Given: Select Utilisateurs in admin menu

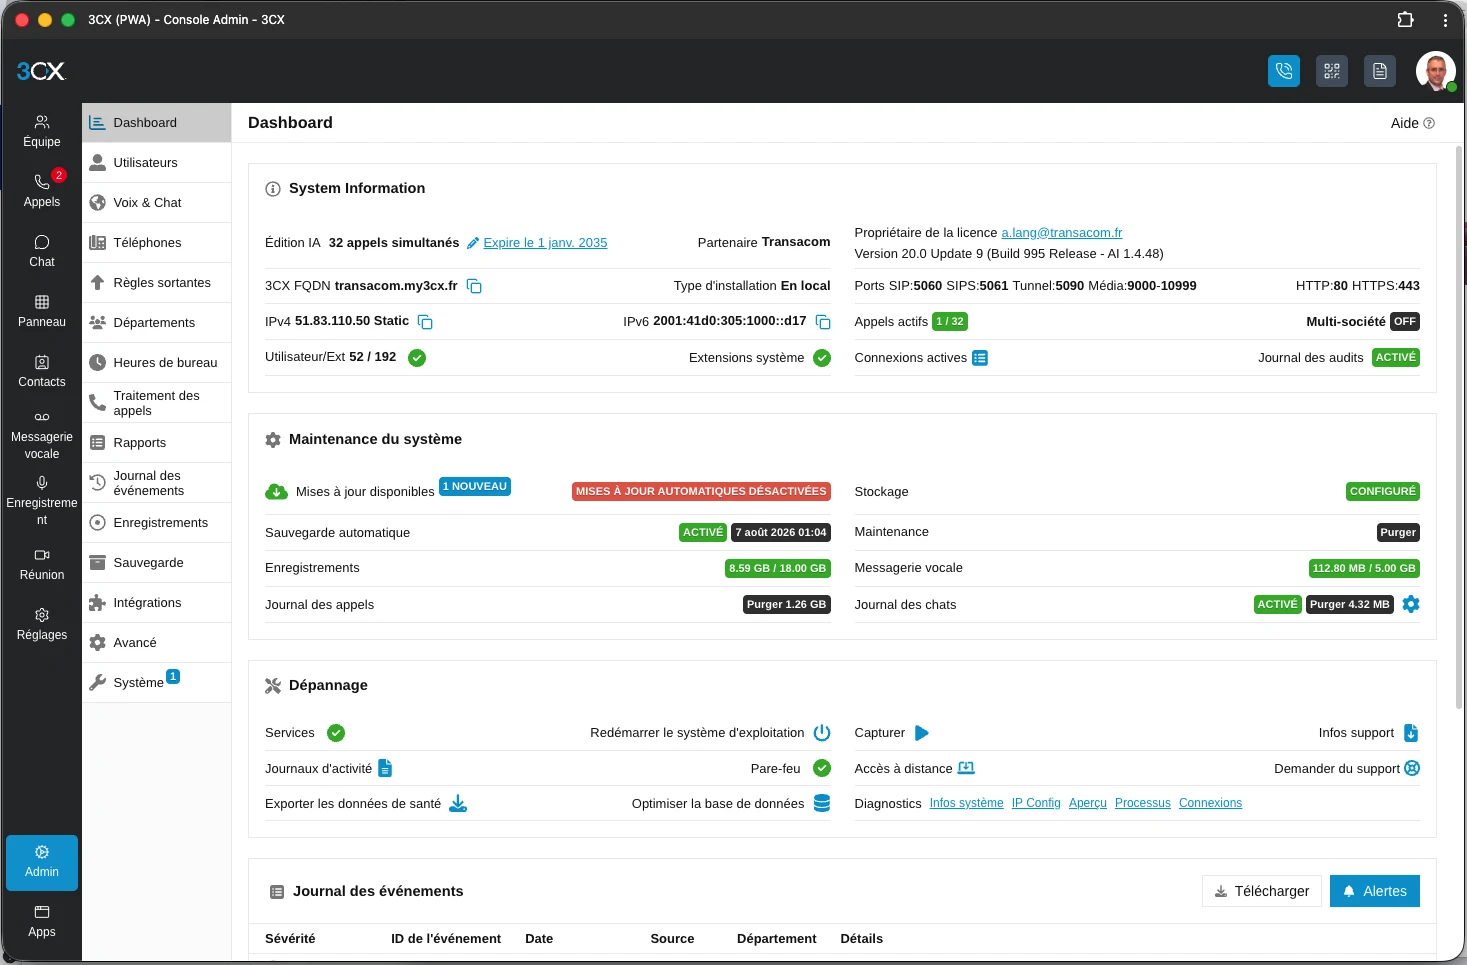Looking at the screenshot, I should pyautogui.click(x=156, y=163).
